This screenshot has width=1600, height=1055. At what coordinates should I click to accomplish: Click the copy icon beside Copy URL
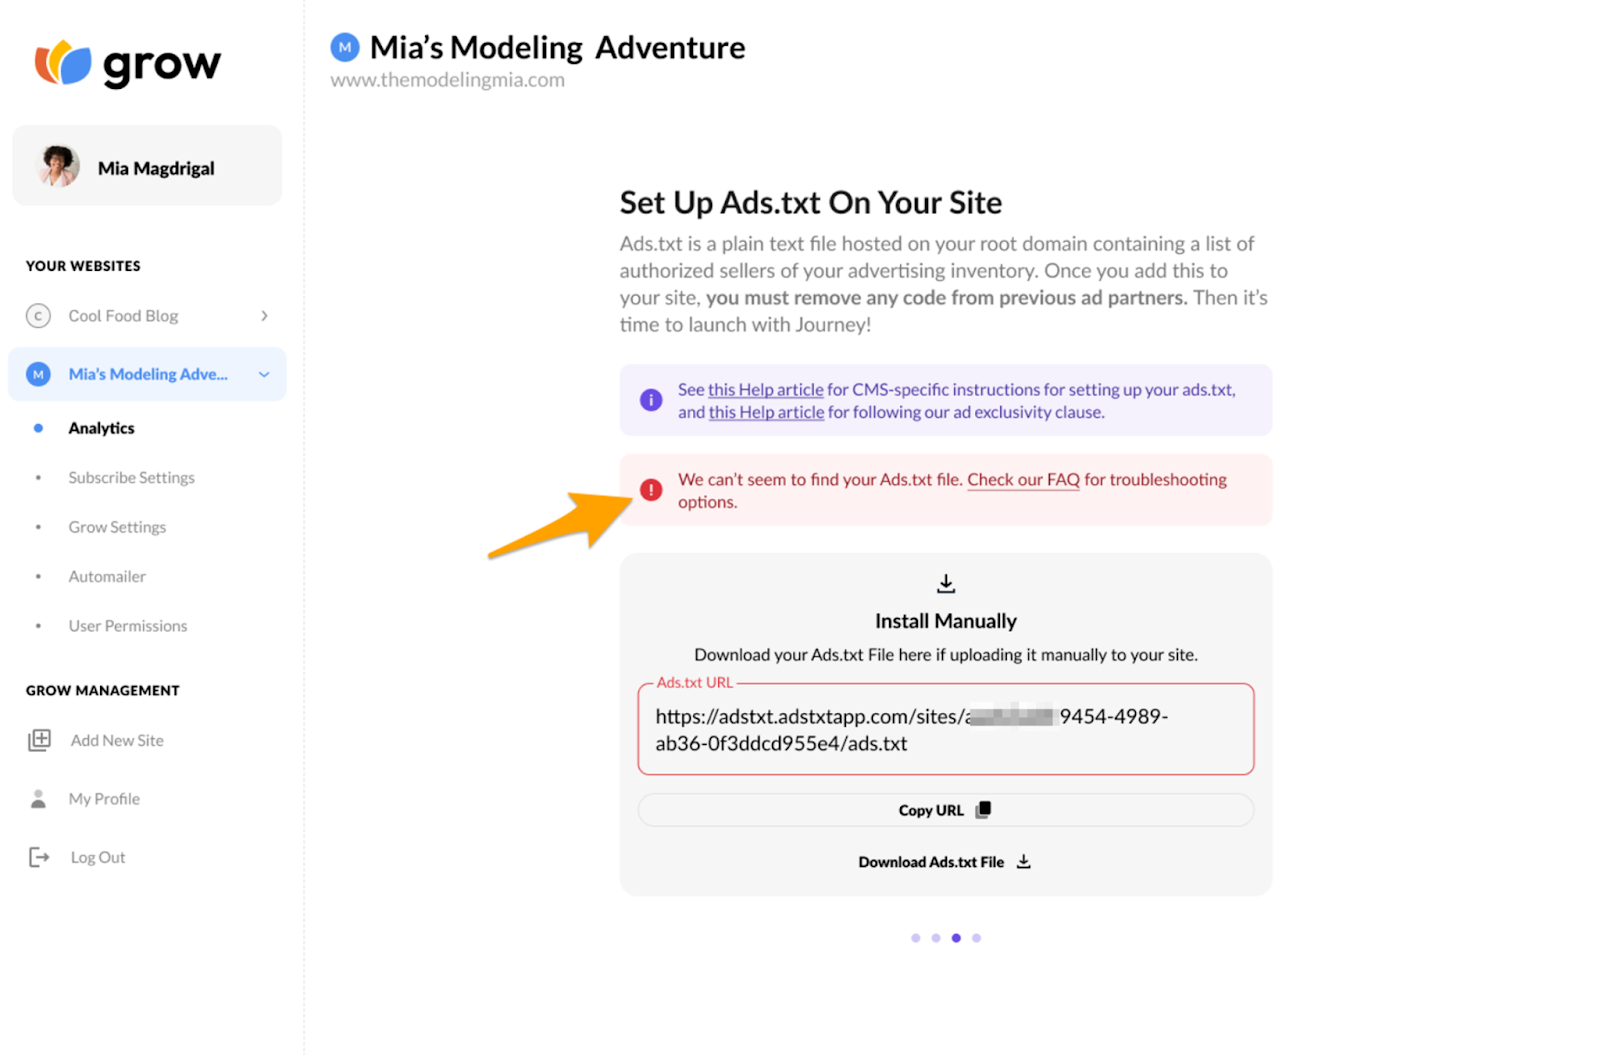(x=984, y=810)
